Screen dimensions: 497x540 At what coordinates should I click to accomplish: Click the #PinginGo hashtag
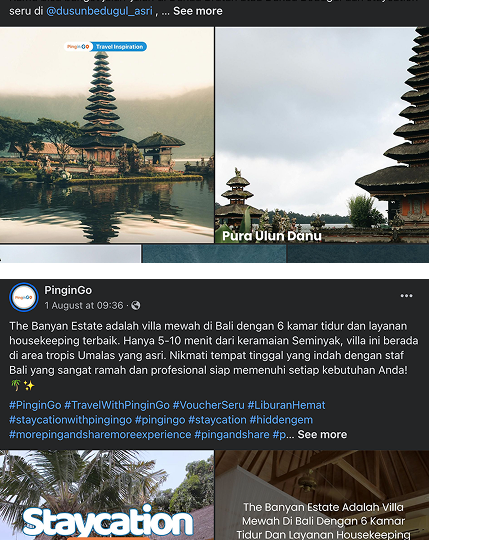pos(35,405)
